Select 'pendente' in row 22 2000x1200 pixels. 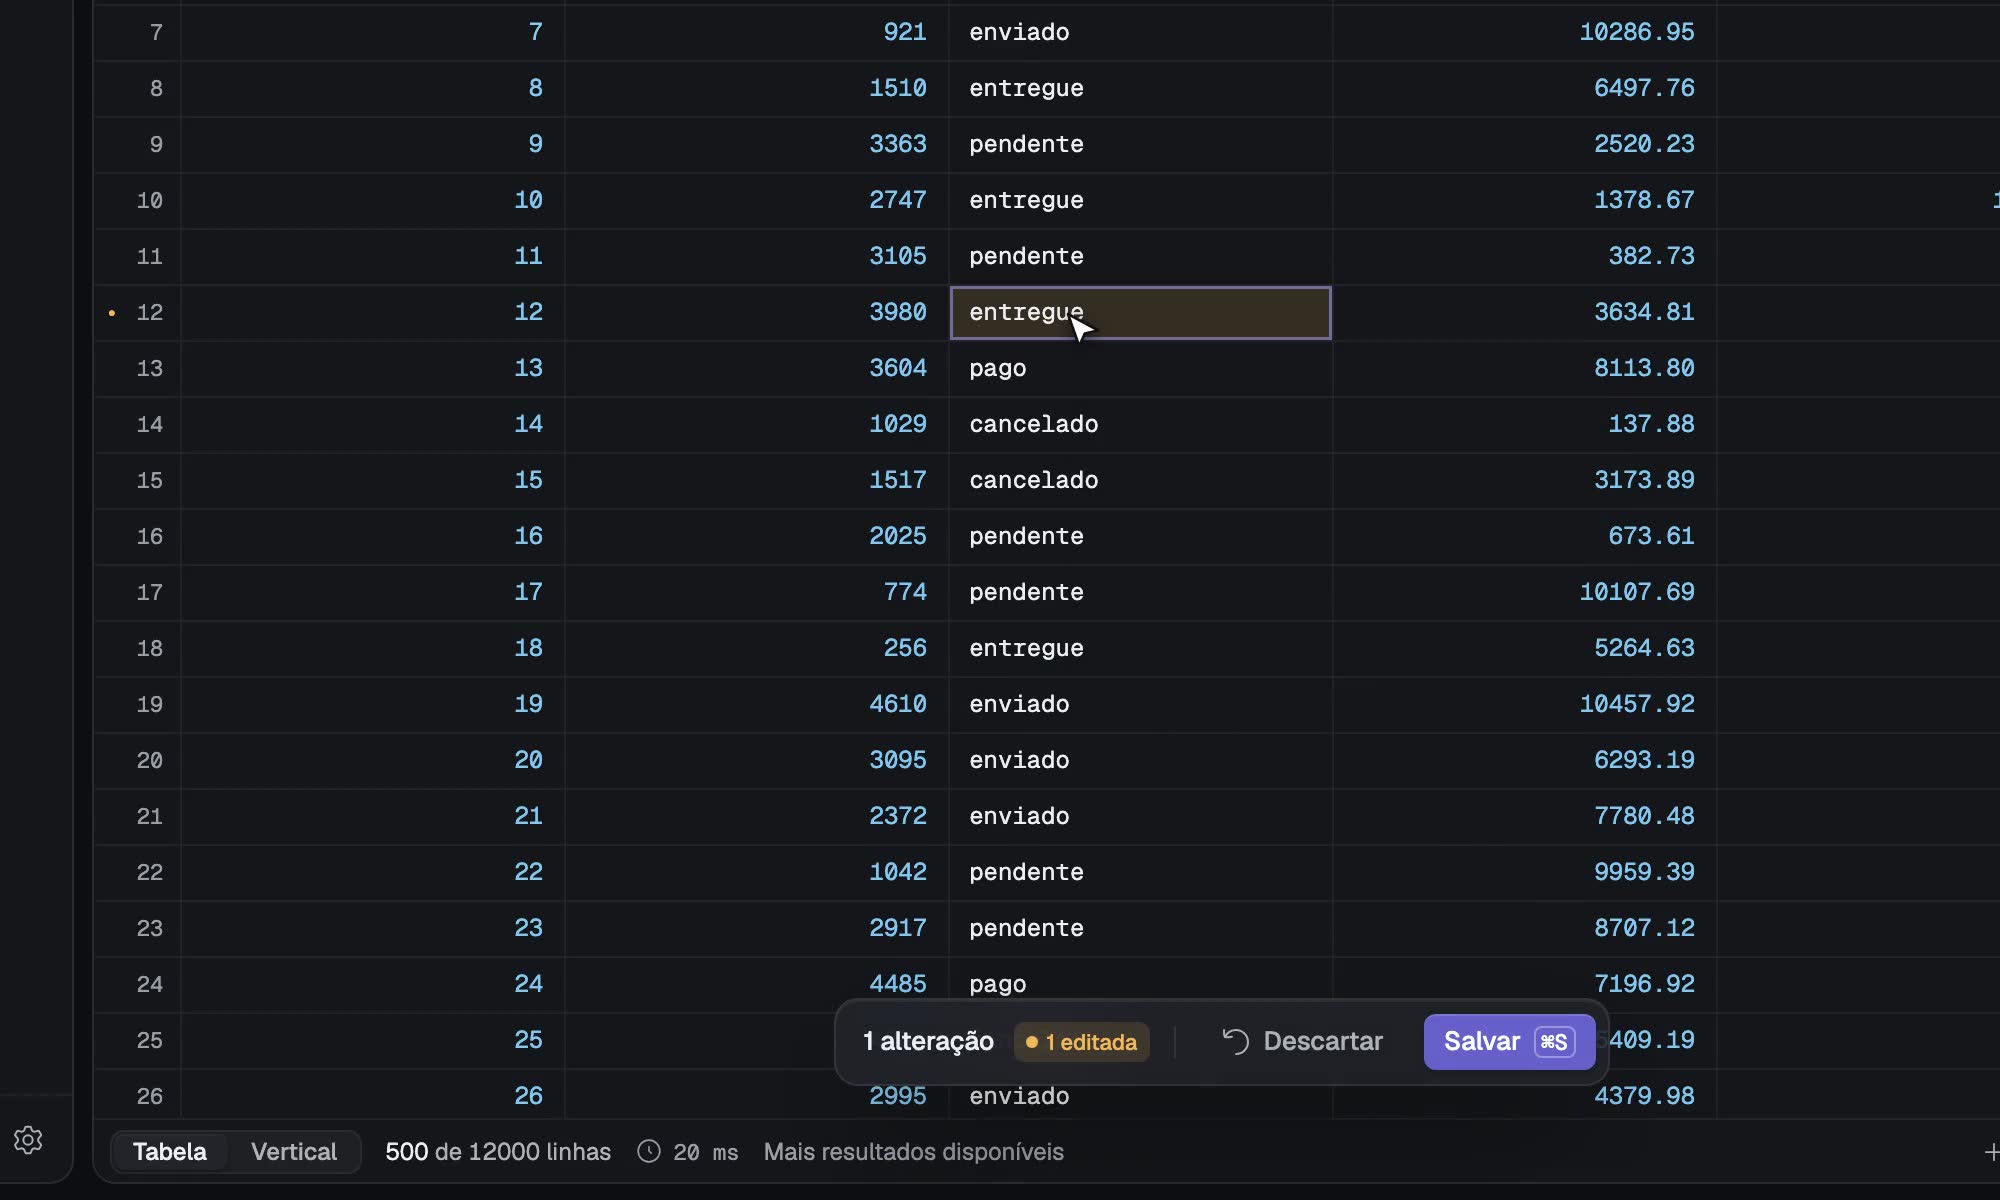tap(1140, 872)
